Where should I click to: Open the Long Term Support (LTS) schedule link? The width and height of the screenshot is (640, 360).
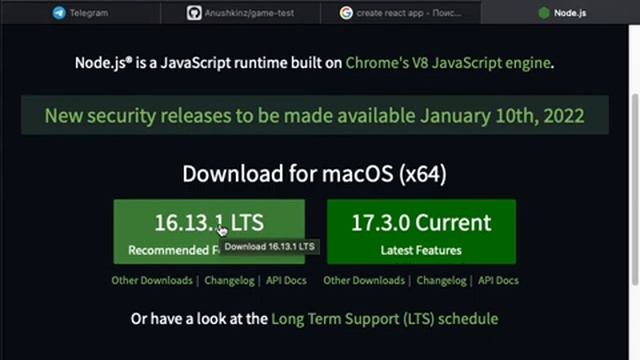pyautogui.click(x=384, y=319)
